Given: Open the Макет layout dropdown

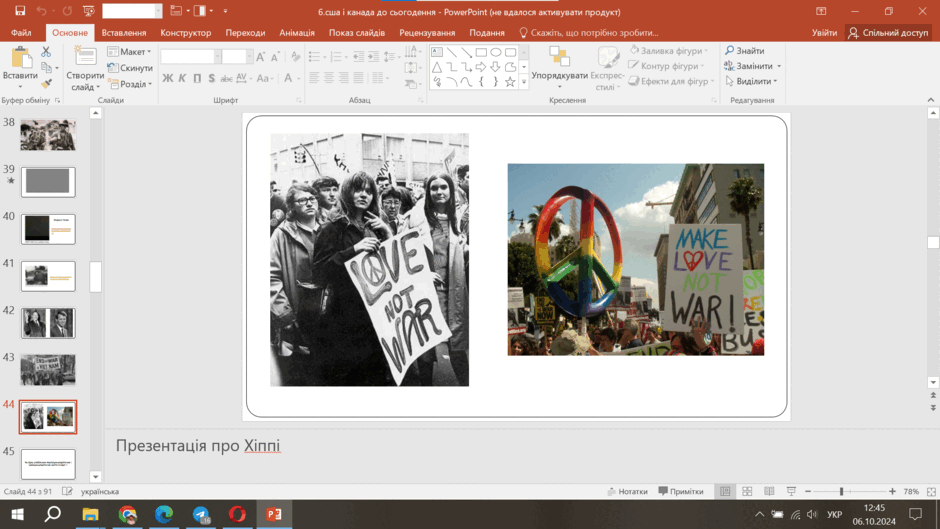Looking at the screenshot, I should point(129,52).
